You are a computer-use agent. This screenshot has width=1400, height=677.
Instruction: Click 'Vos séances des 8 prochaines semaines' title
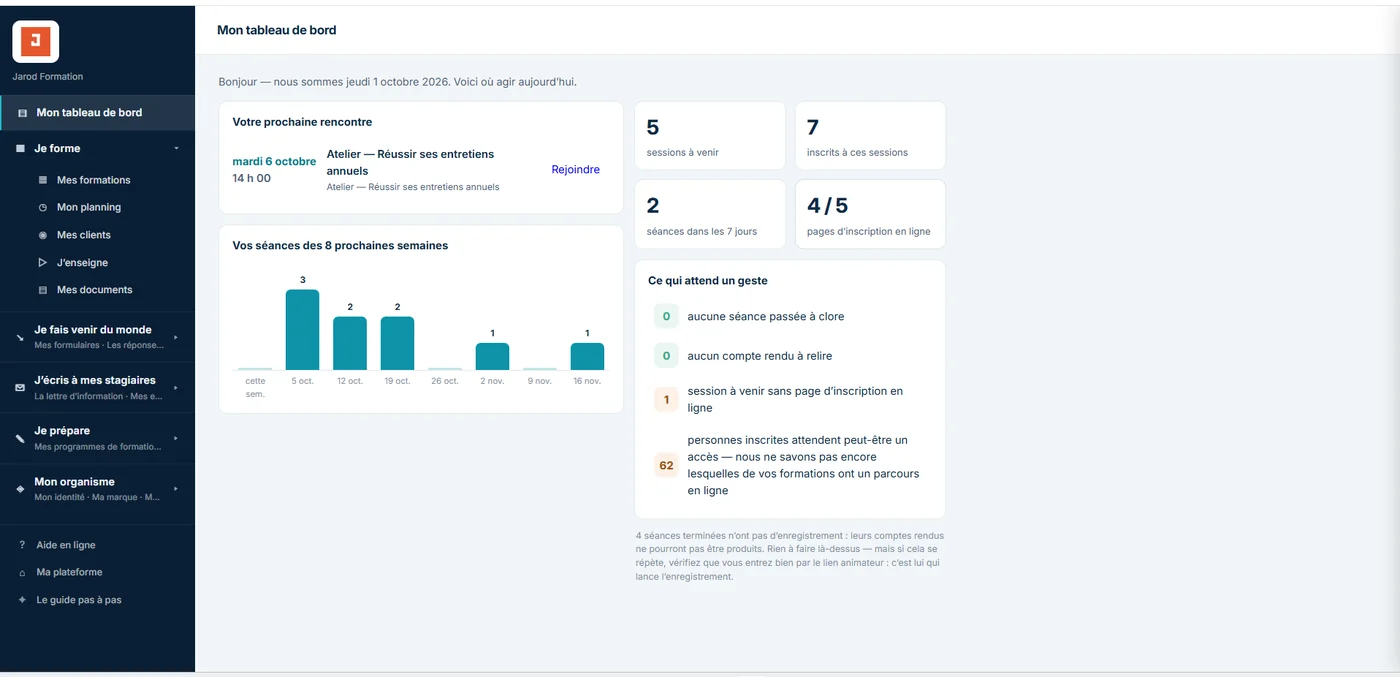coord(340,246)
